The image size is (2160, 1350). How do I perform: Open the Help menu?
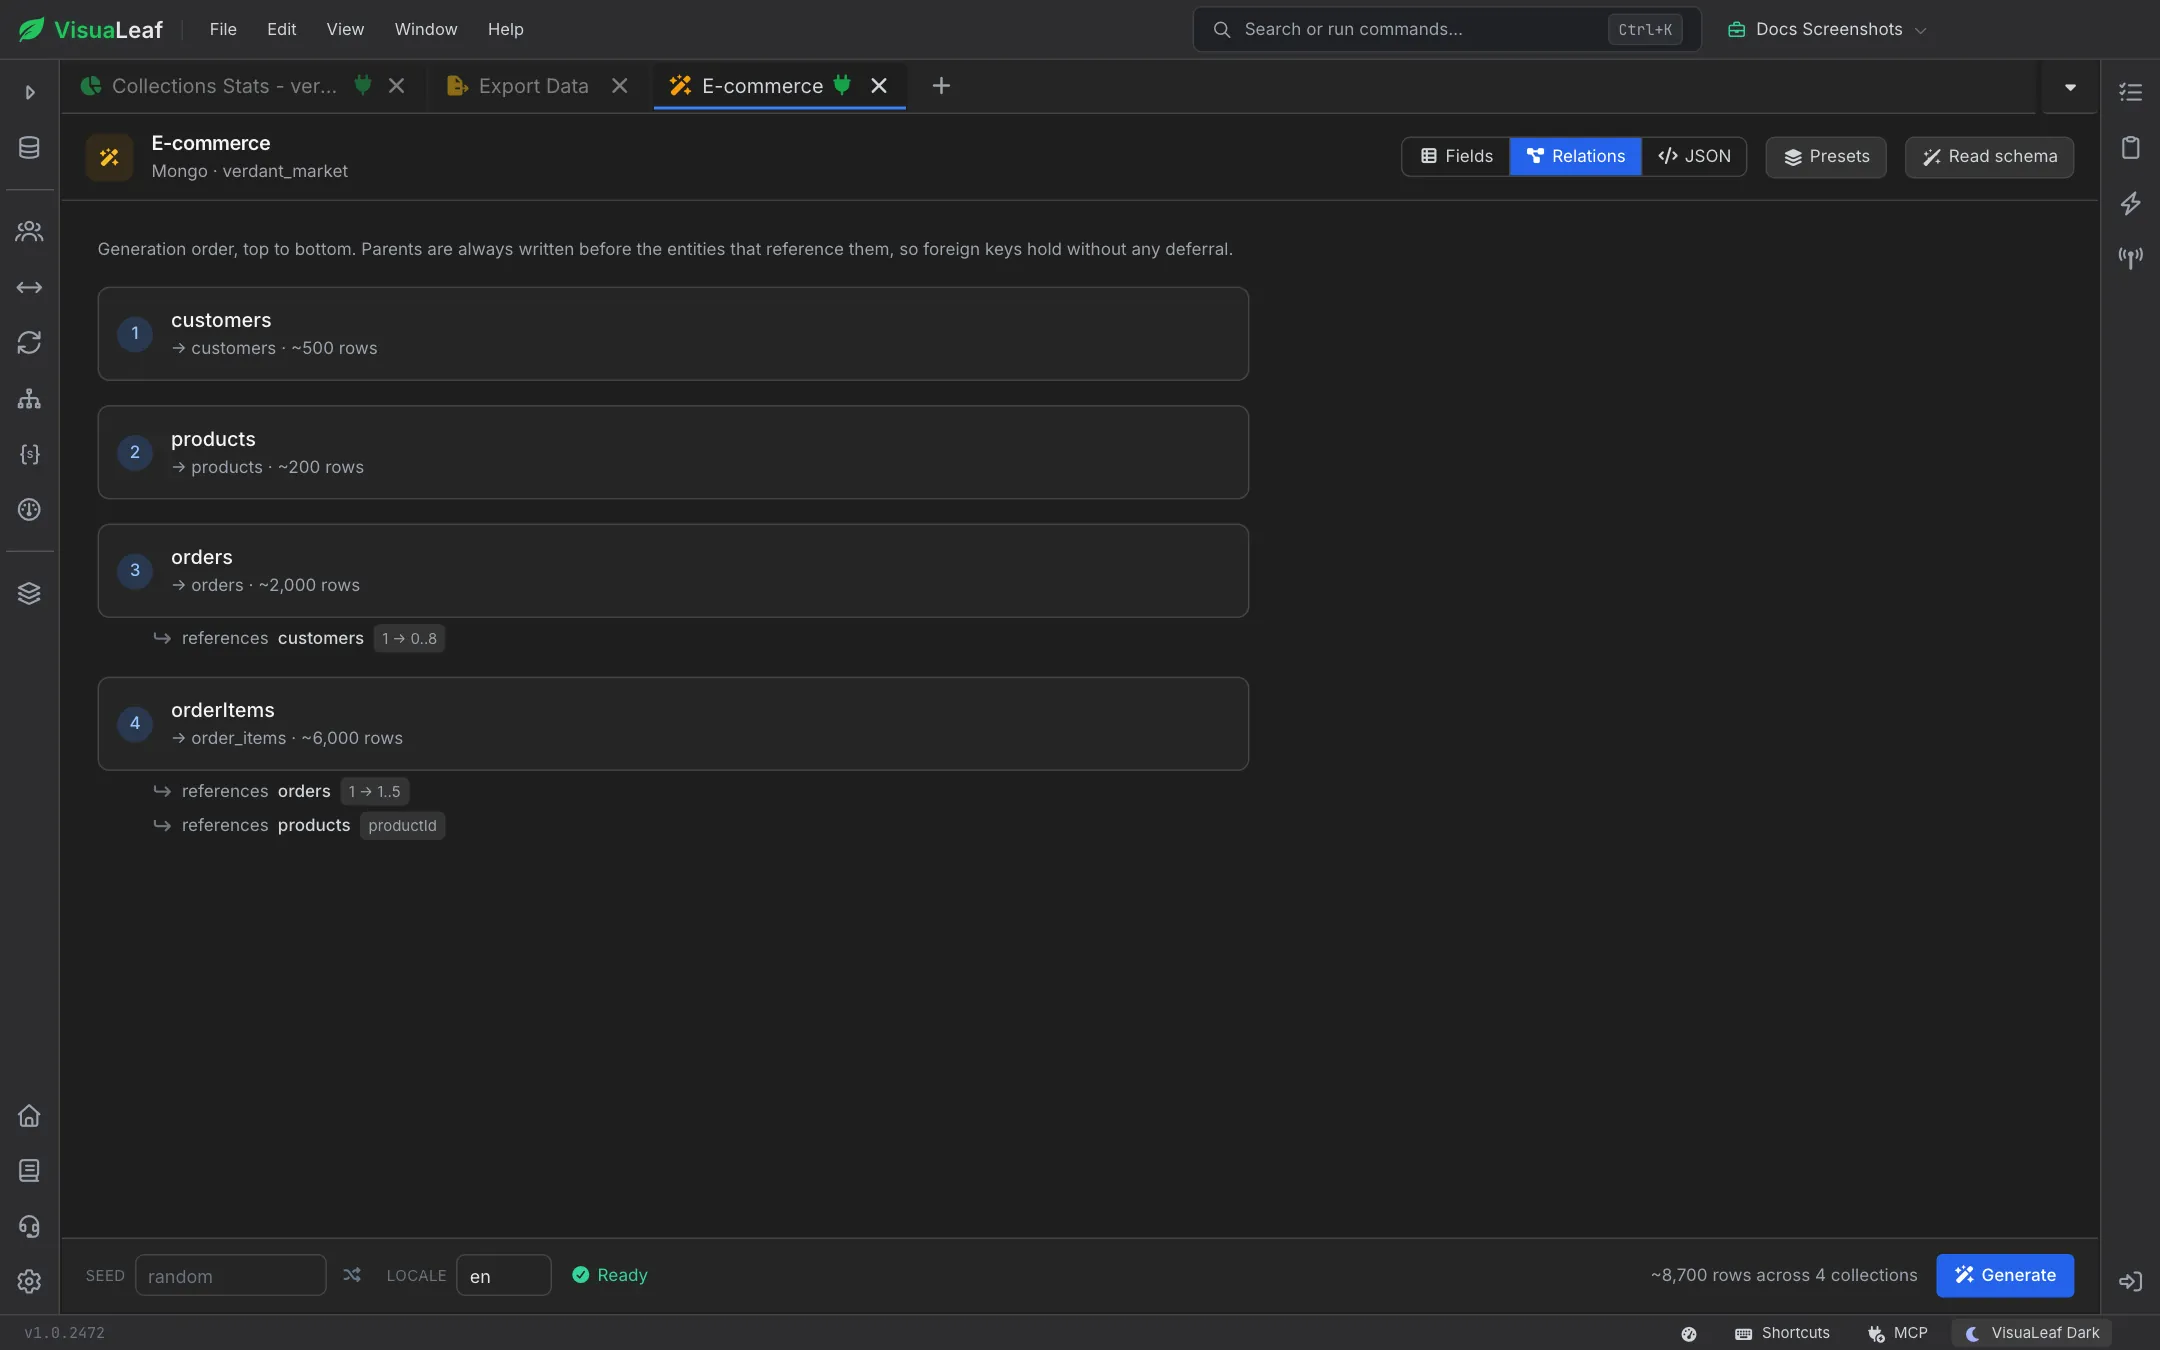pos(505,29)
